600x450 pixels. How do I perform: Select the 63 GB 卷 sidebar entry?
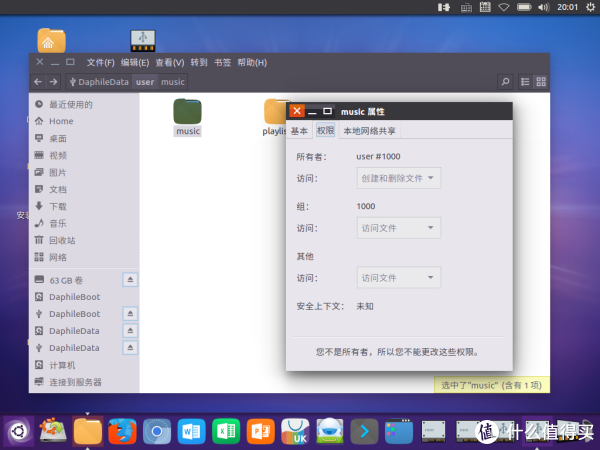pyautogui.click(x=77, y=280)
